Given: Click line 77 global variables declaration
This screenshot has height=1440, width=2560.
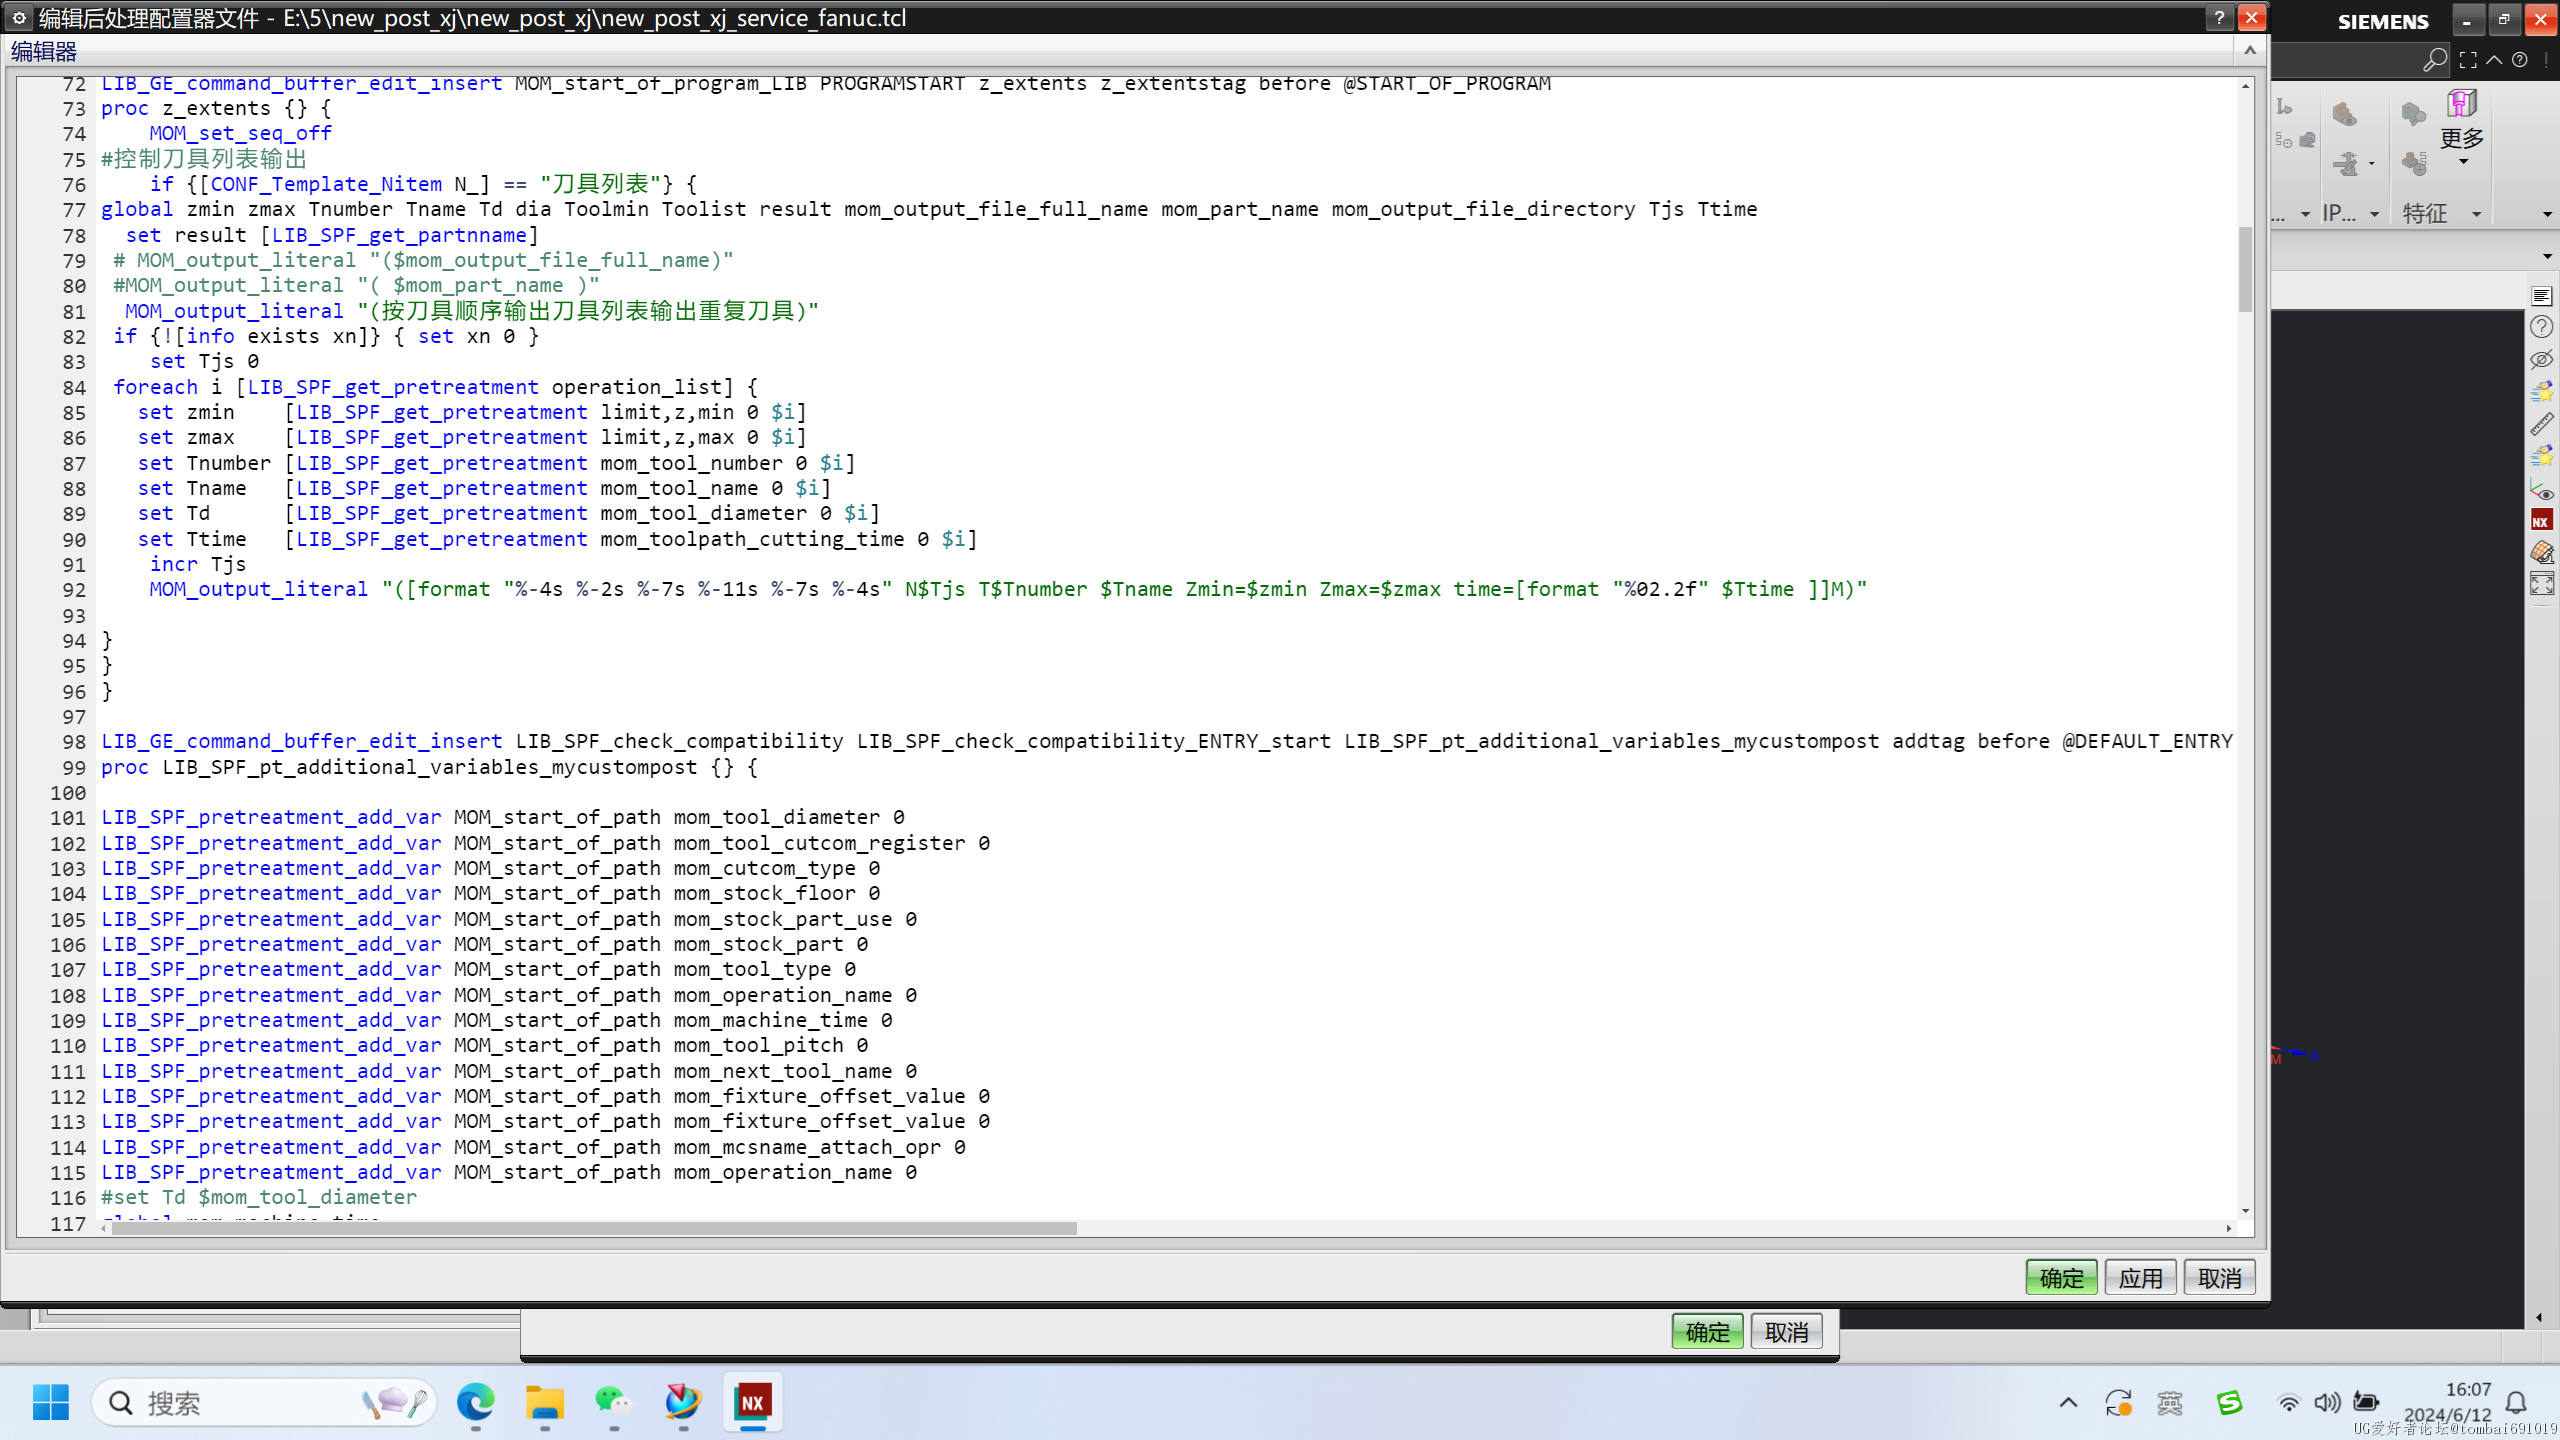Looking at the screenshot, I should 929,209.
